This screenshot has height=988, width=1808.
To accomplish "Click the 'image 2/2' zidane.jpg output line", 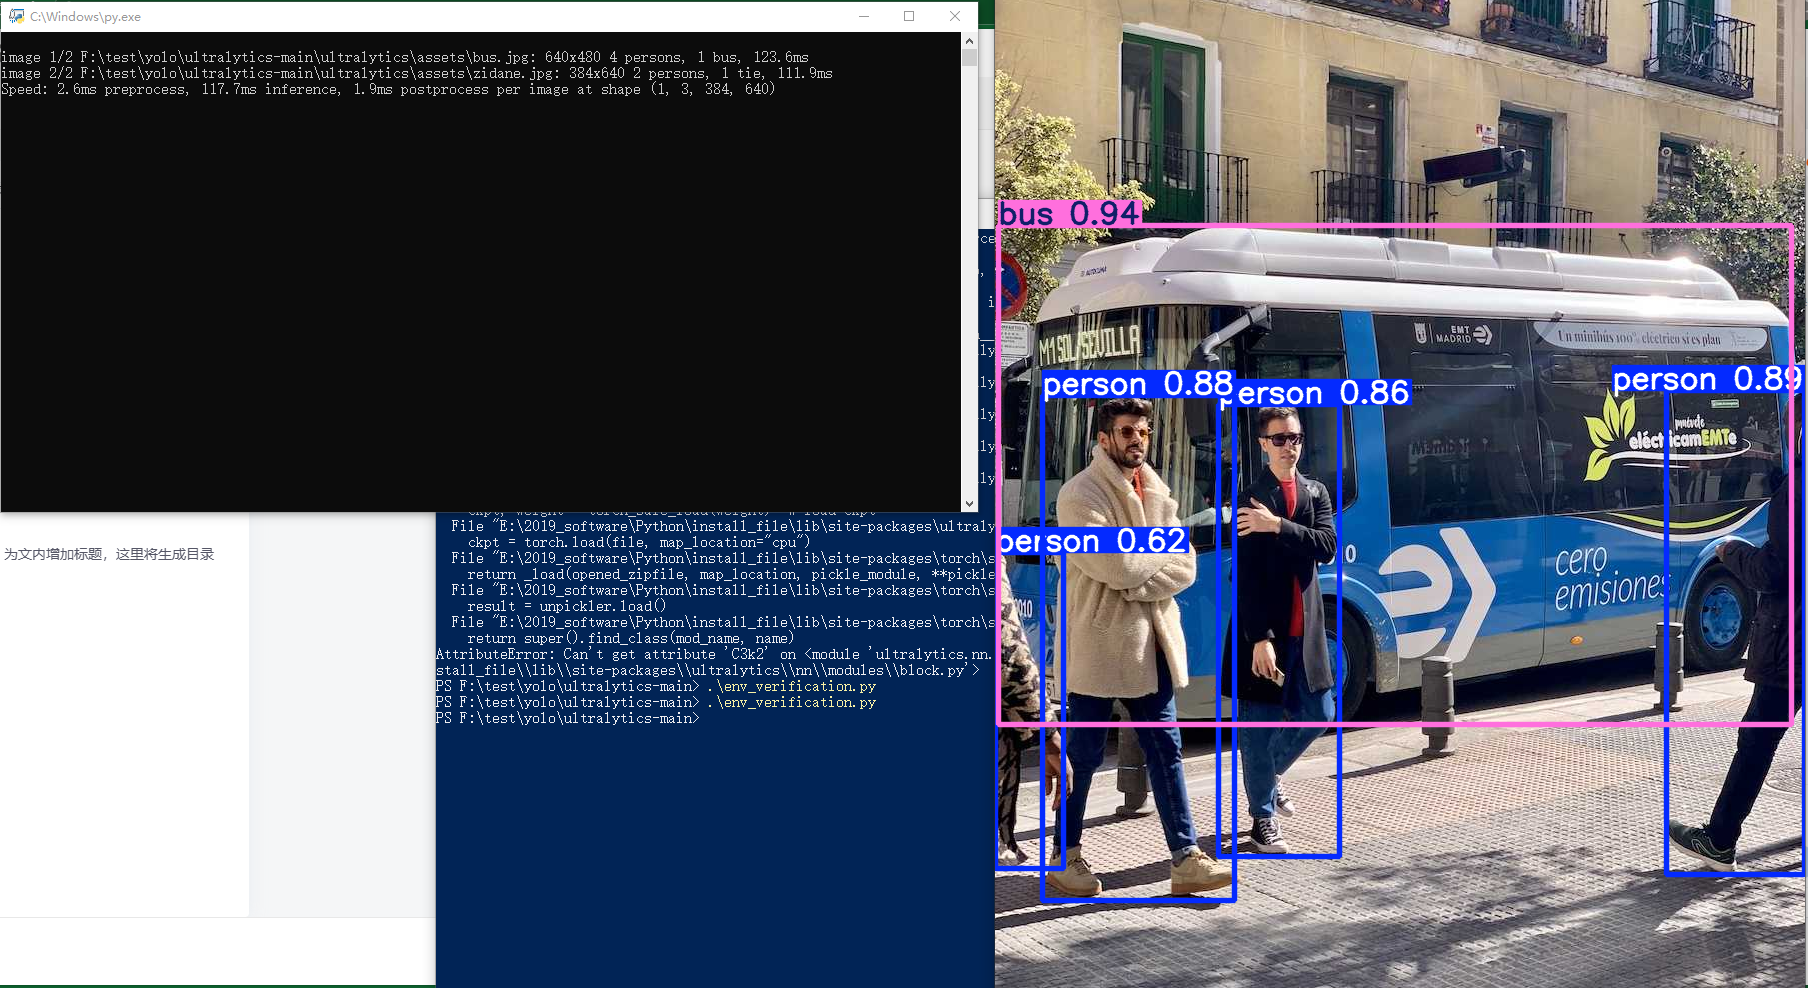I will pyautogui.click(x=417, y=73).
